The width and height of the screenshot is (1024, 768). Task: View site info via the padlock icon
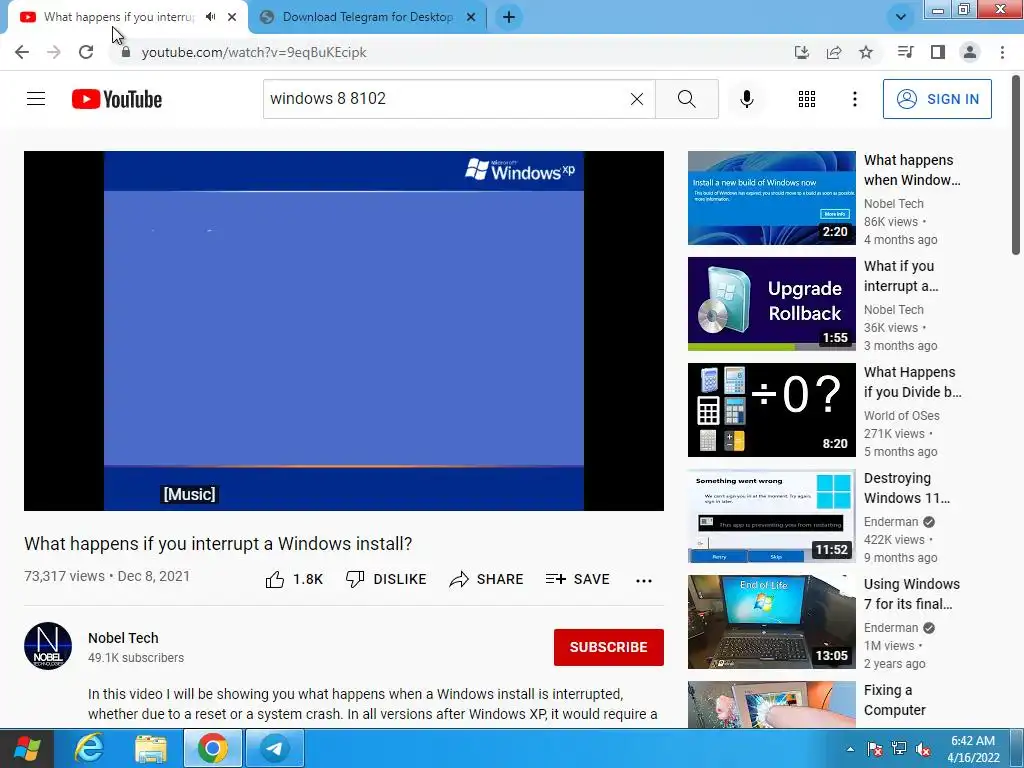coord(126,52)
